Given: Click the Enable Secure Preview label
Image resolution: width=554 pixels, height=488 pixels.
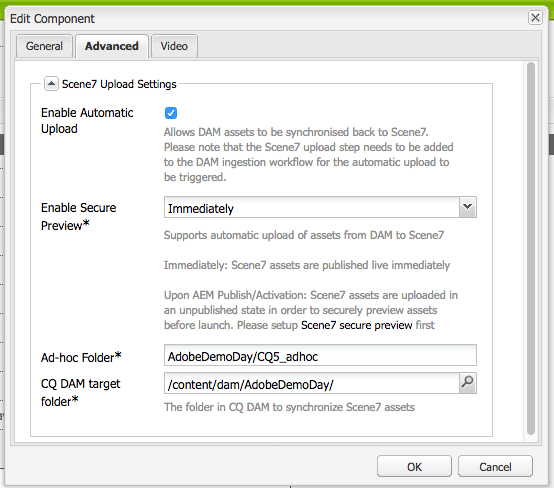Looking at the screenshot, I should (78, 216).
